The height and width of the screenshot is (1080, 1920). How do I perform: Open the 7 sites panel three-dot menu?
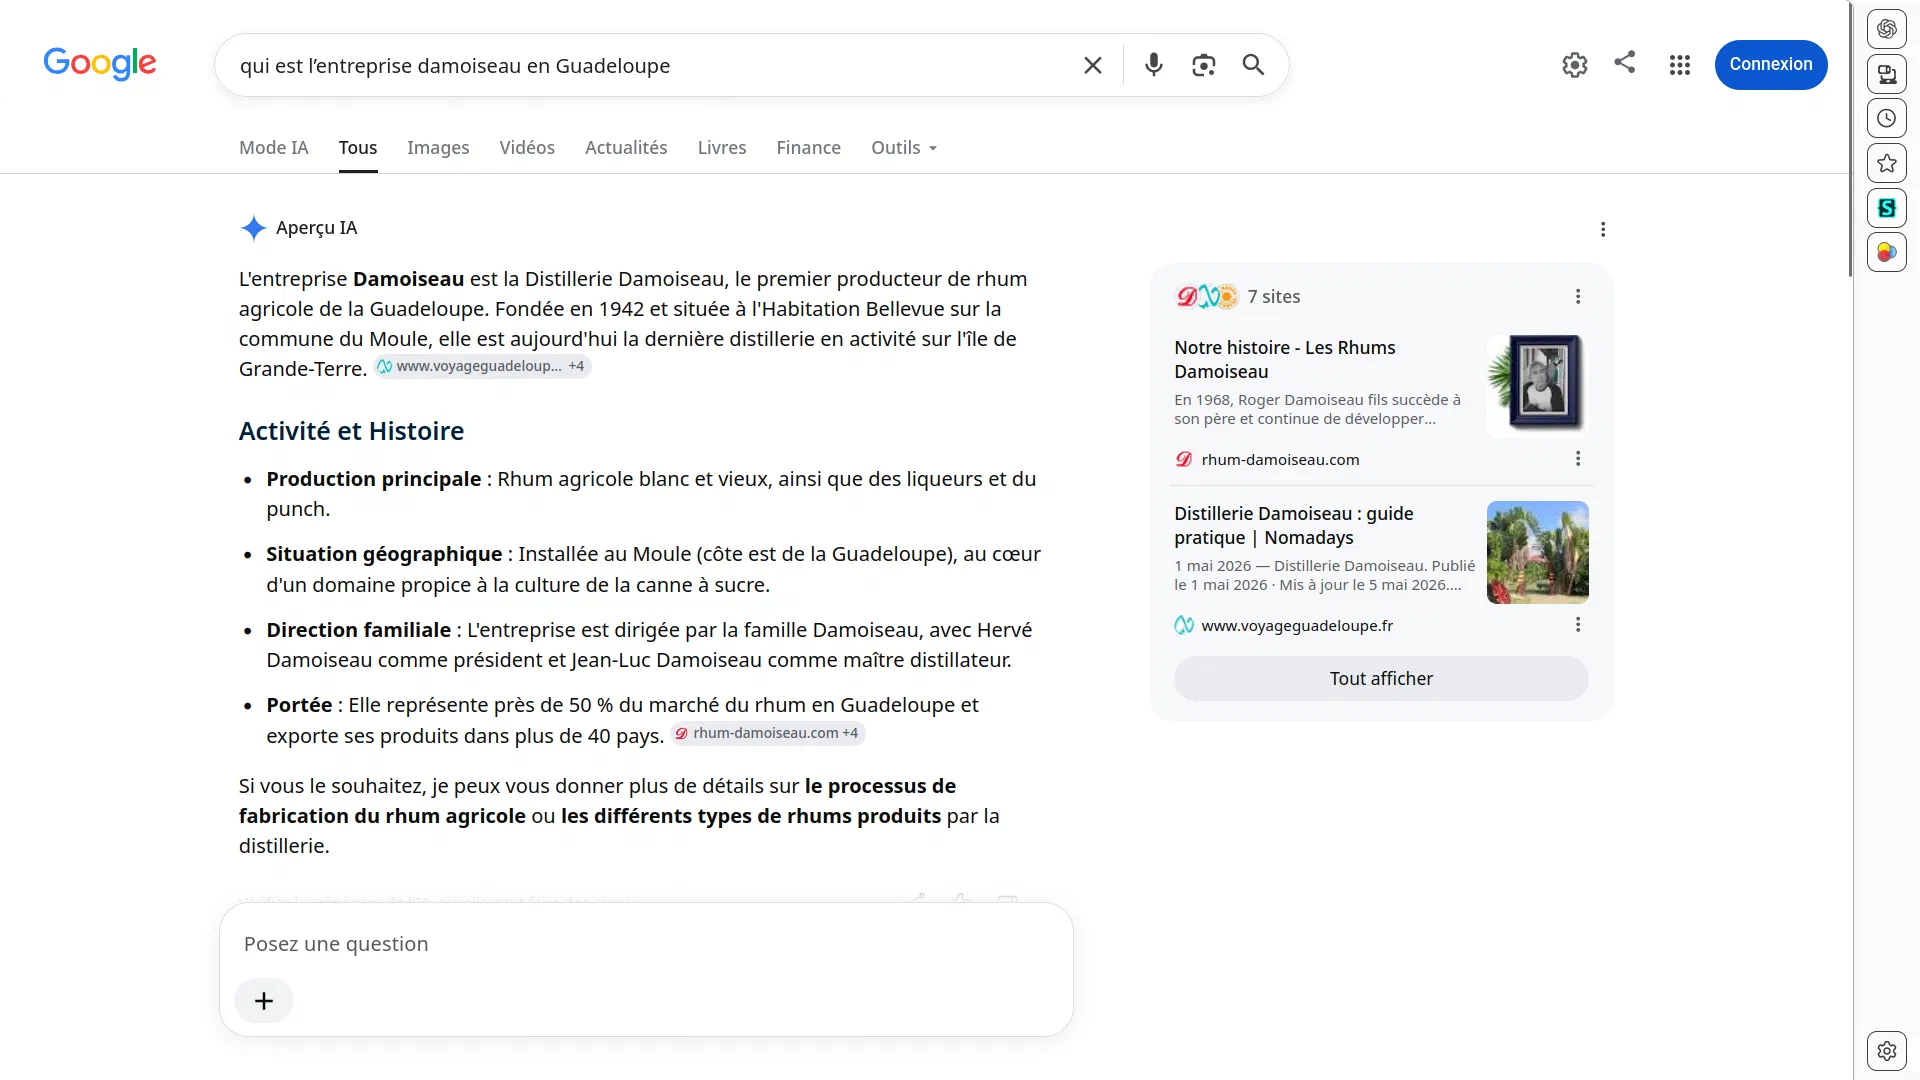tap(1578, 296)
